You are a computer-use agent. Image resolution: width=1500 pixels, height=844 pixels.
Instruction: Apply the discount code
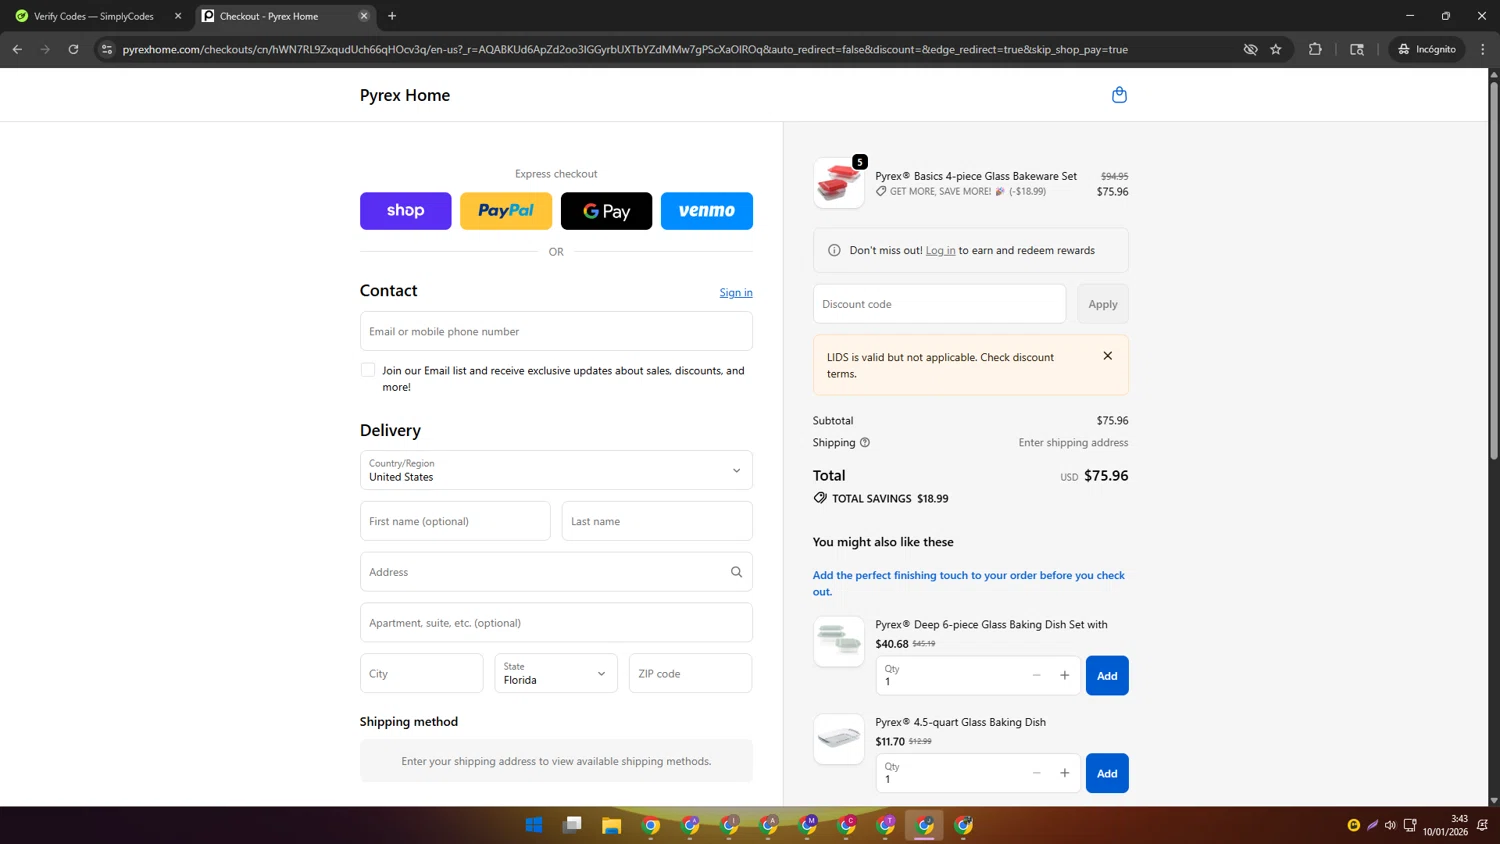click(x=1103, y=304)
